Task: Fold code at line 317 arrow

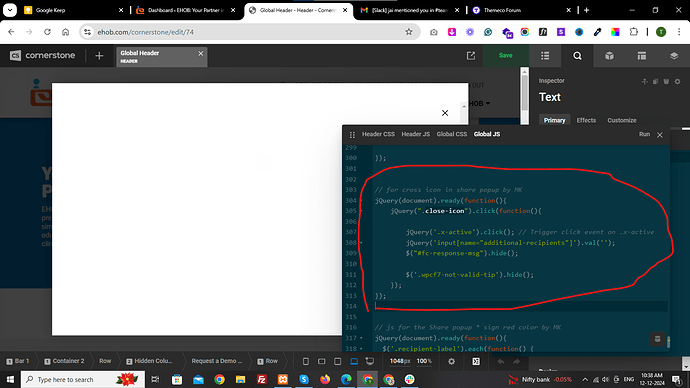Action: (x=362, y=338)
